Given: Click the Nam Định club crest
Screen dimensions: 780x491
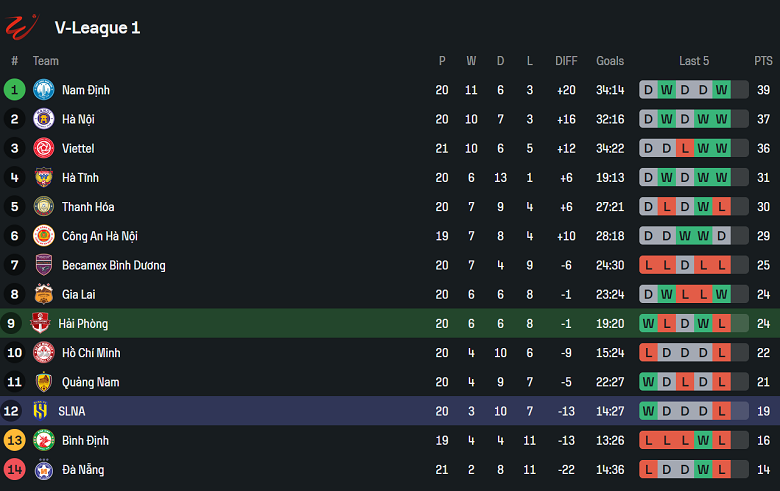Looking at the screenshot, I should click(x=43, y=90).
